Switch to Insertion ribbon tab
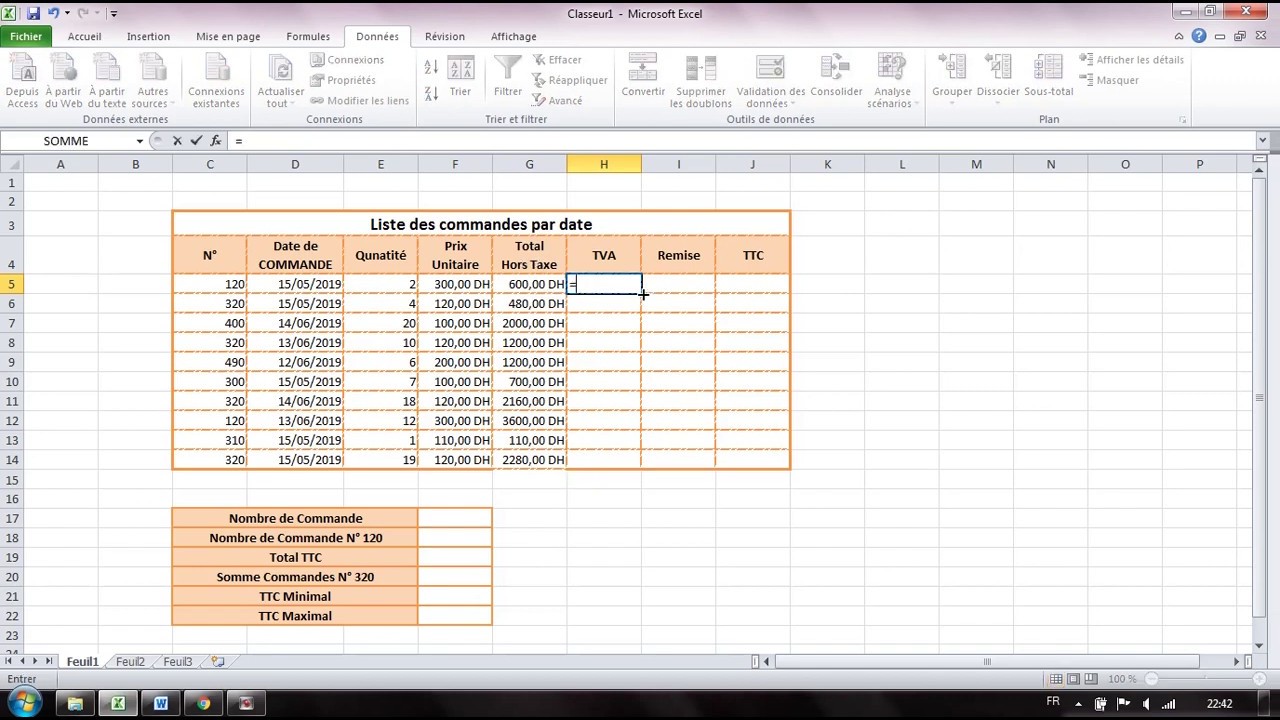Screen dimensions: 1280x720 pyautogui.click(x=148, y=36)
